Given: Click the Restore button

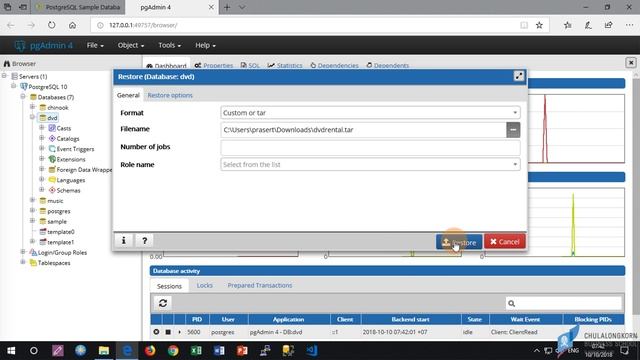Looking at the screenshot, I should tap(459, 242).
